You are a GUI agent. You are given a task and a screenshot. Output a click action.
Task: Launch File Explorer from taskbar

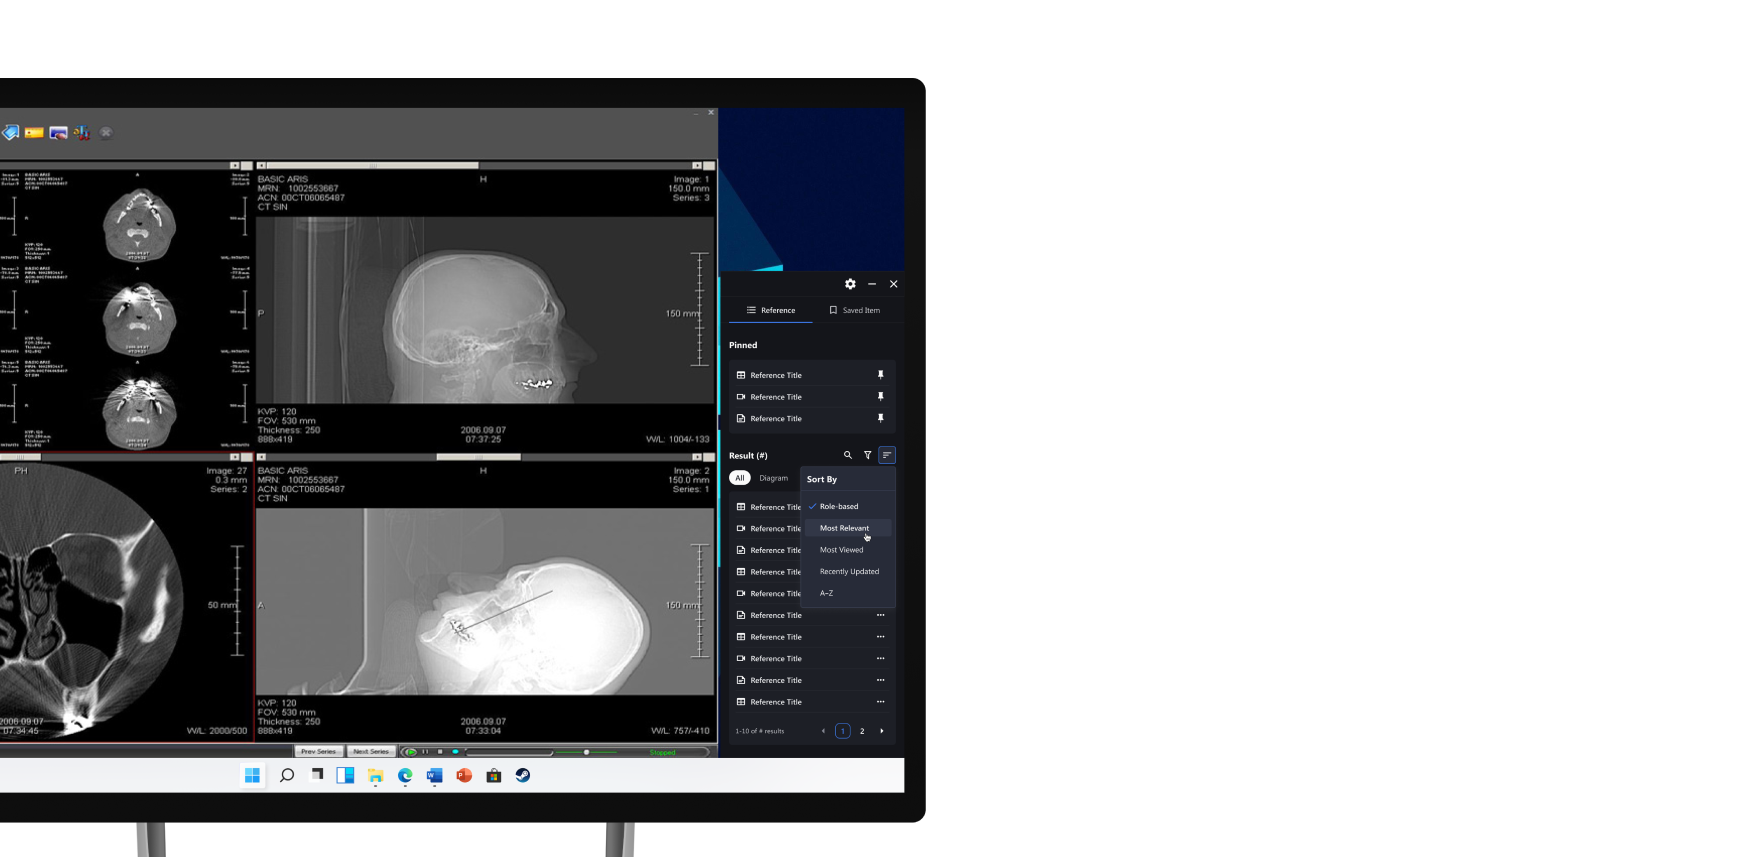pos(375,775)
